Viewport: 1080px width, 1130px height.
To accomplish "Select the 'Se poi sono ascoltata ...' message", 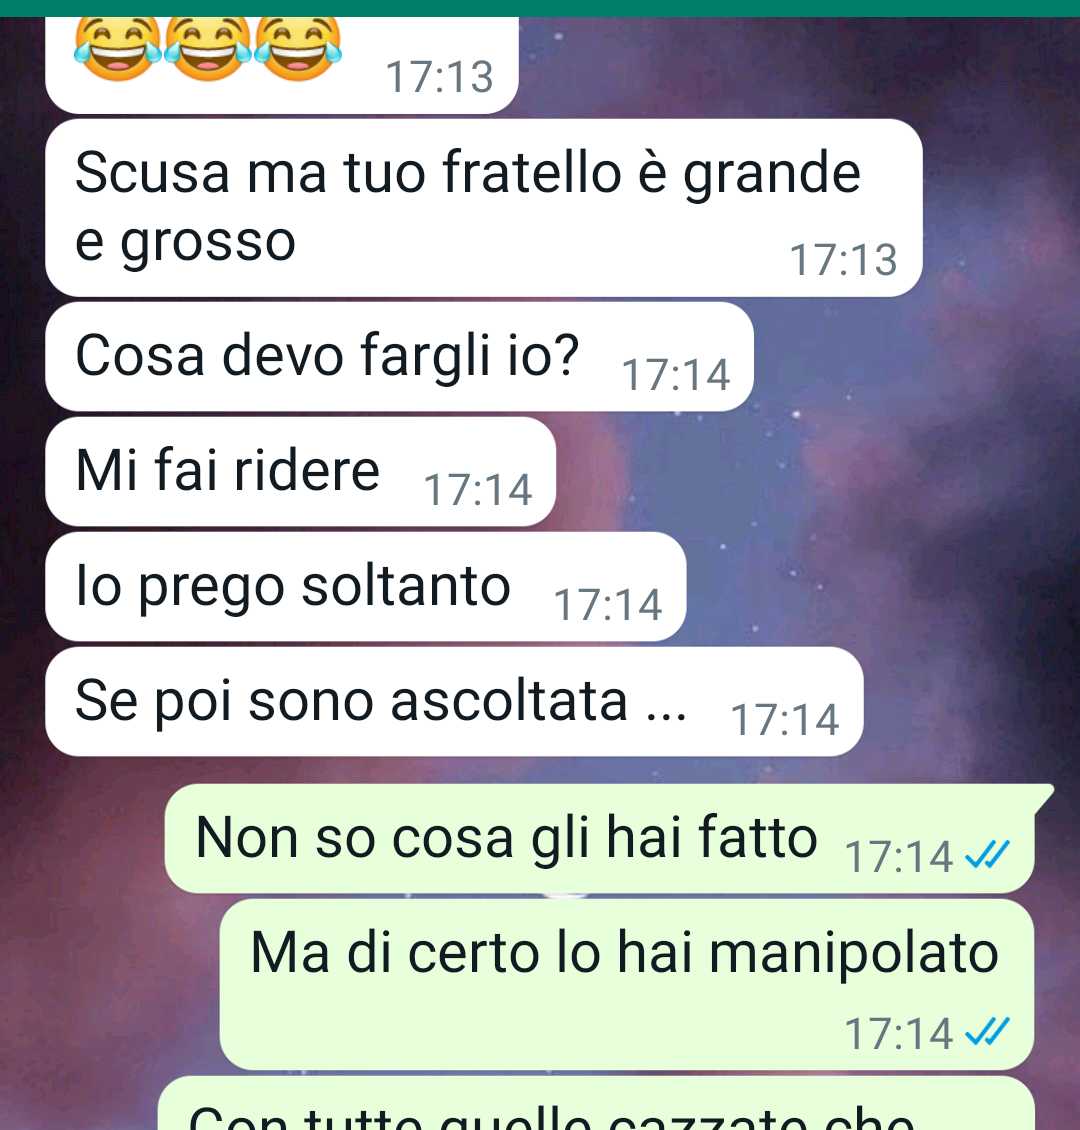I will click(x=454, y=701).
